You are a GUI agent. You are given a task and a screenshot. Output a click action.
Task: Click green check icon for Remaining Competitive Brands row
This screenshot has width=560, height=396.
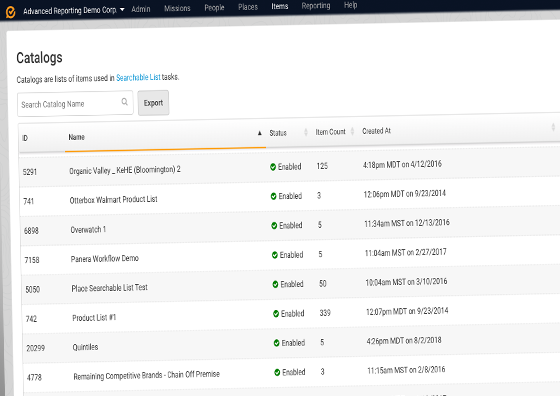(x=277, y=372)
